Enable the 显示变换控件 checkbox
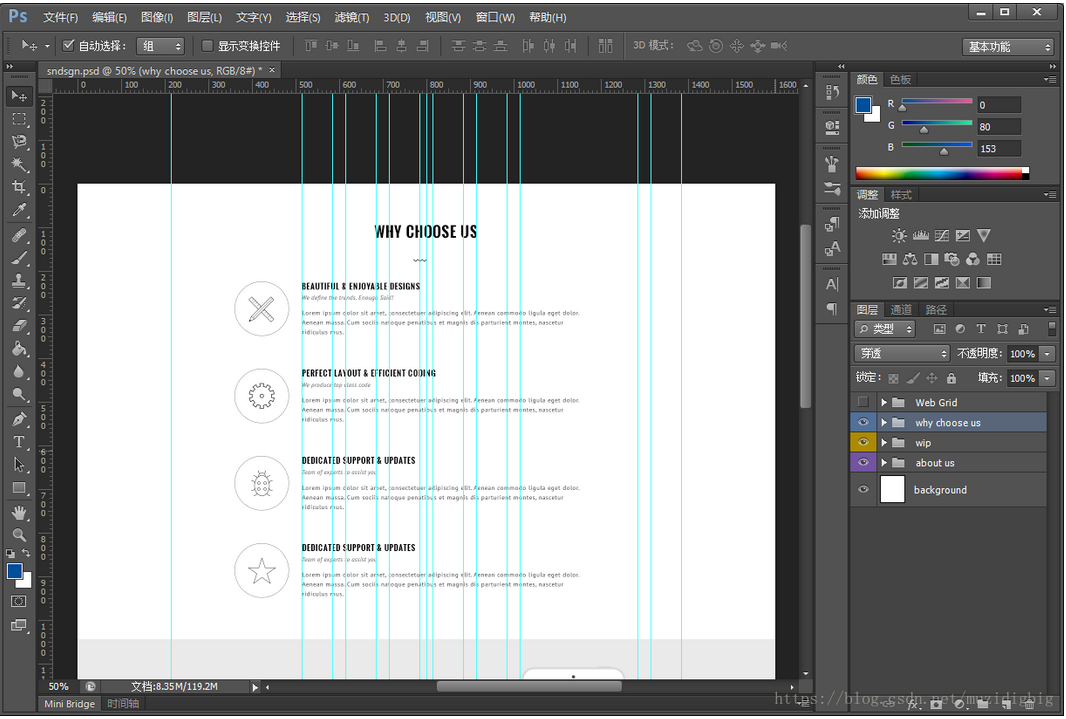1066x719 pixels. coord(208,46)
